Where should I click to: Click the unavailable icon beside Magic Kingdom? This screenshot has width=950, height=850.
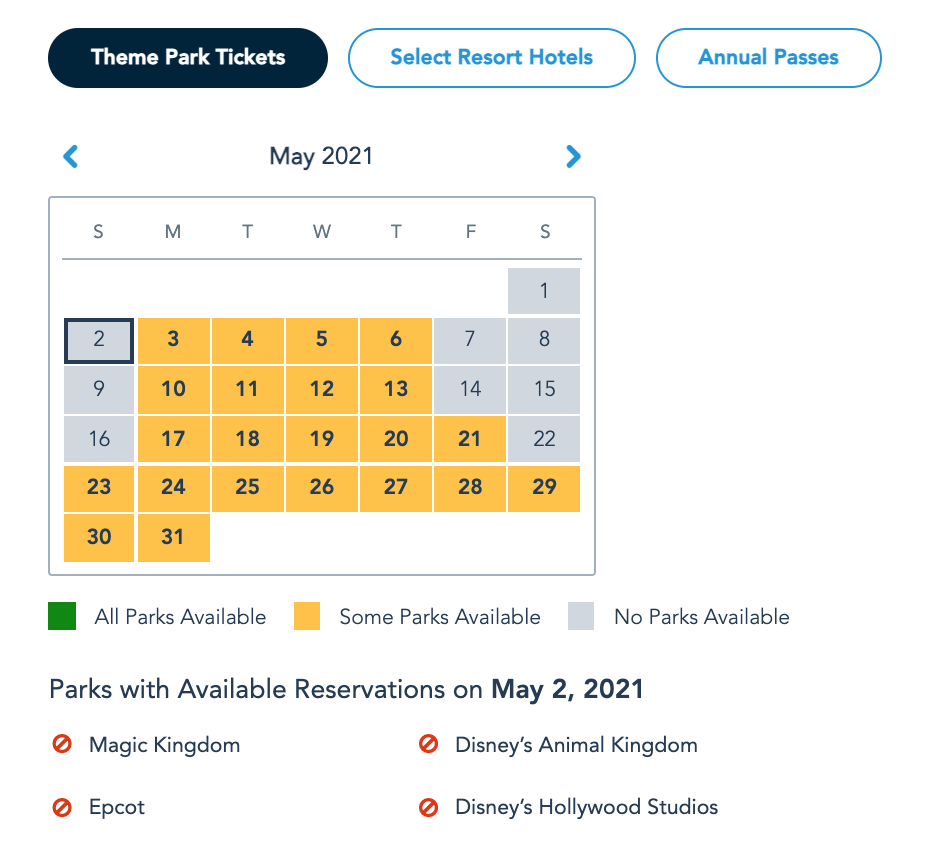coord(62,745)
